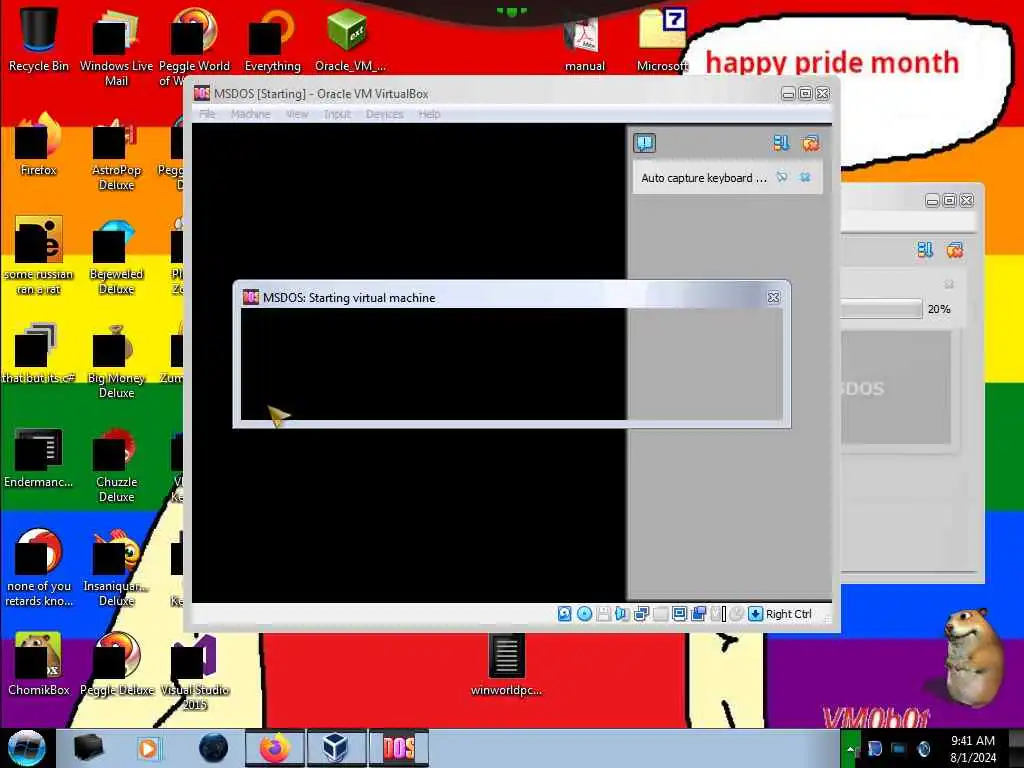Click the greyed floppy disk status icon
The image size is (1024, 768).
click(603, 614)
